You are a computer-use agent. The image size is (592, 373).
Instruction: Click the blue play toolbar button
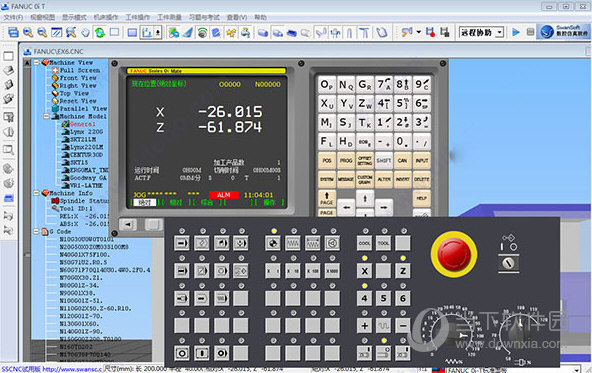click(516, 32)
